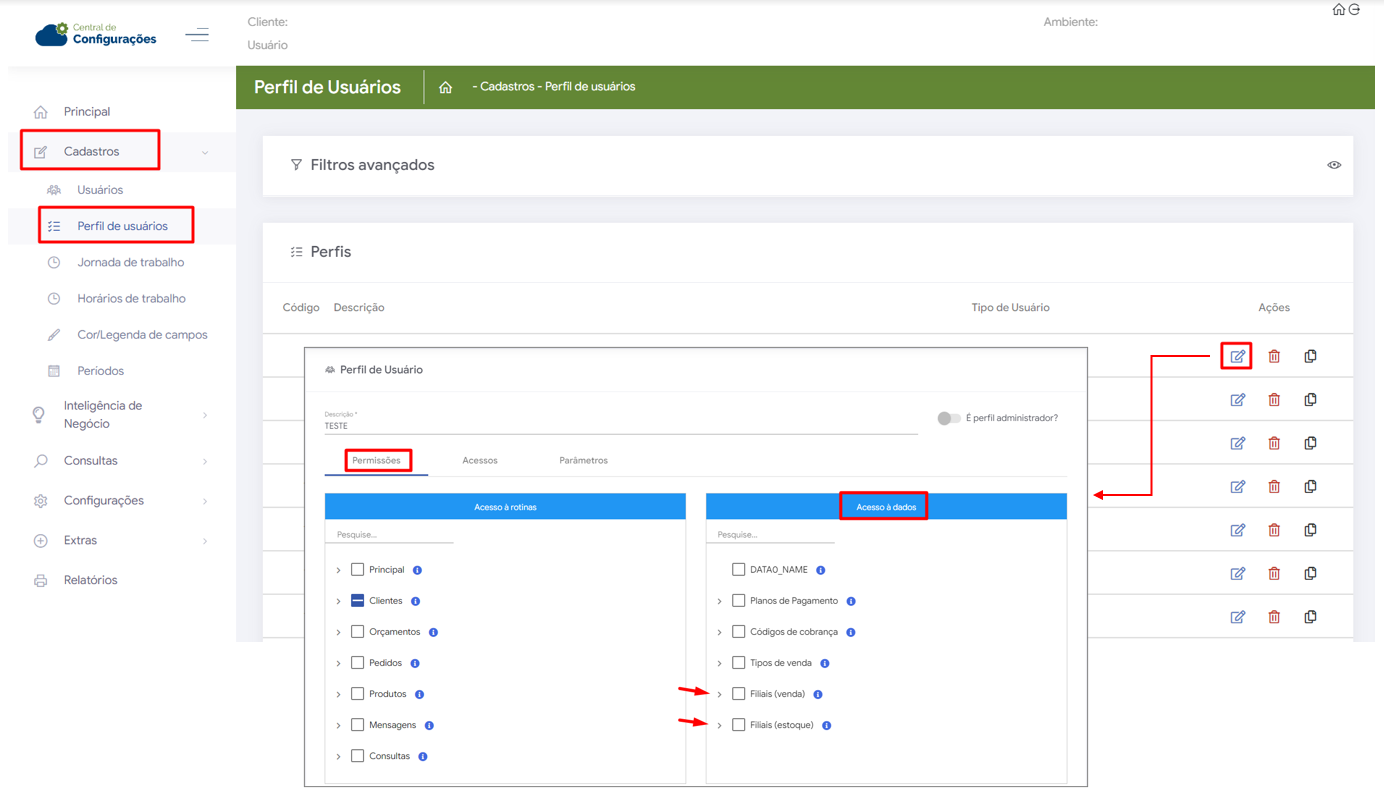
Task: Open the Parâmetros tab
Action: pyautogui.click(x=583, y=460)
